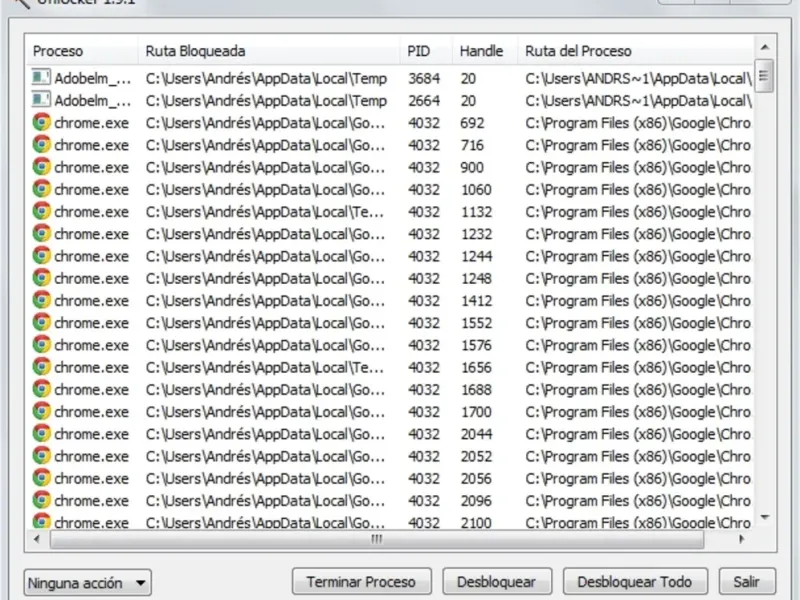Click blocked path in PID 2664 row
The width and height of the screenshot is (800, 600).
(266, 101)
